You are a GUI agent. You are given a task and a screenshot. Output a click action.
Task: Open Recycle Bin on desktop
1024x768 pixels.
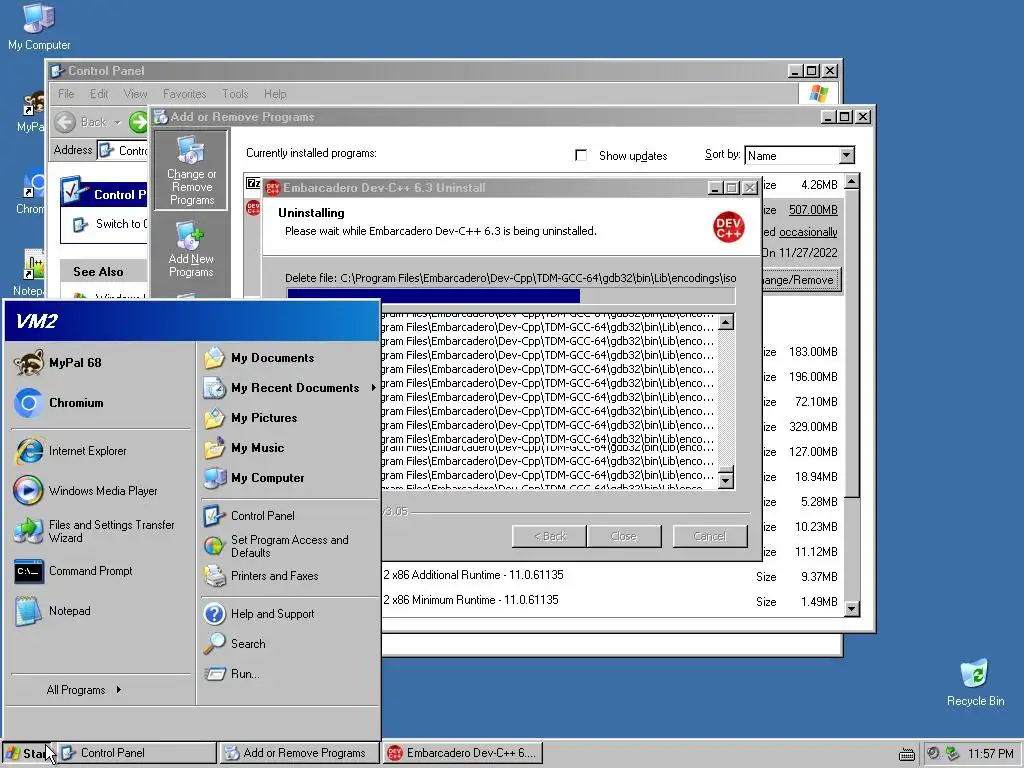point(975,682)
